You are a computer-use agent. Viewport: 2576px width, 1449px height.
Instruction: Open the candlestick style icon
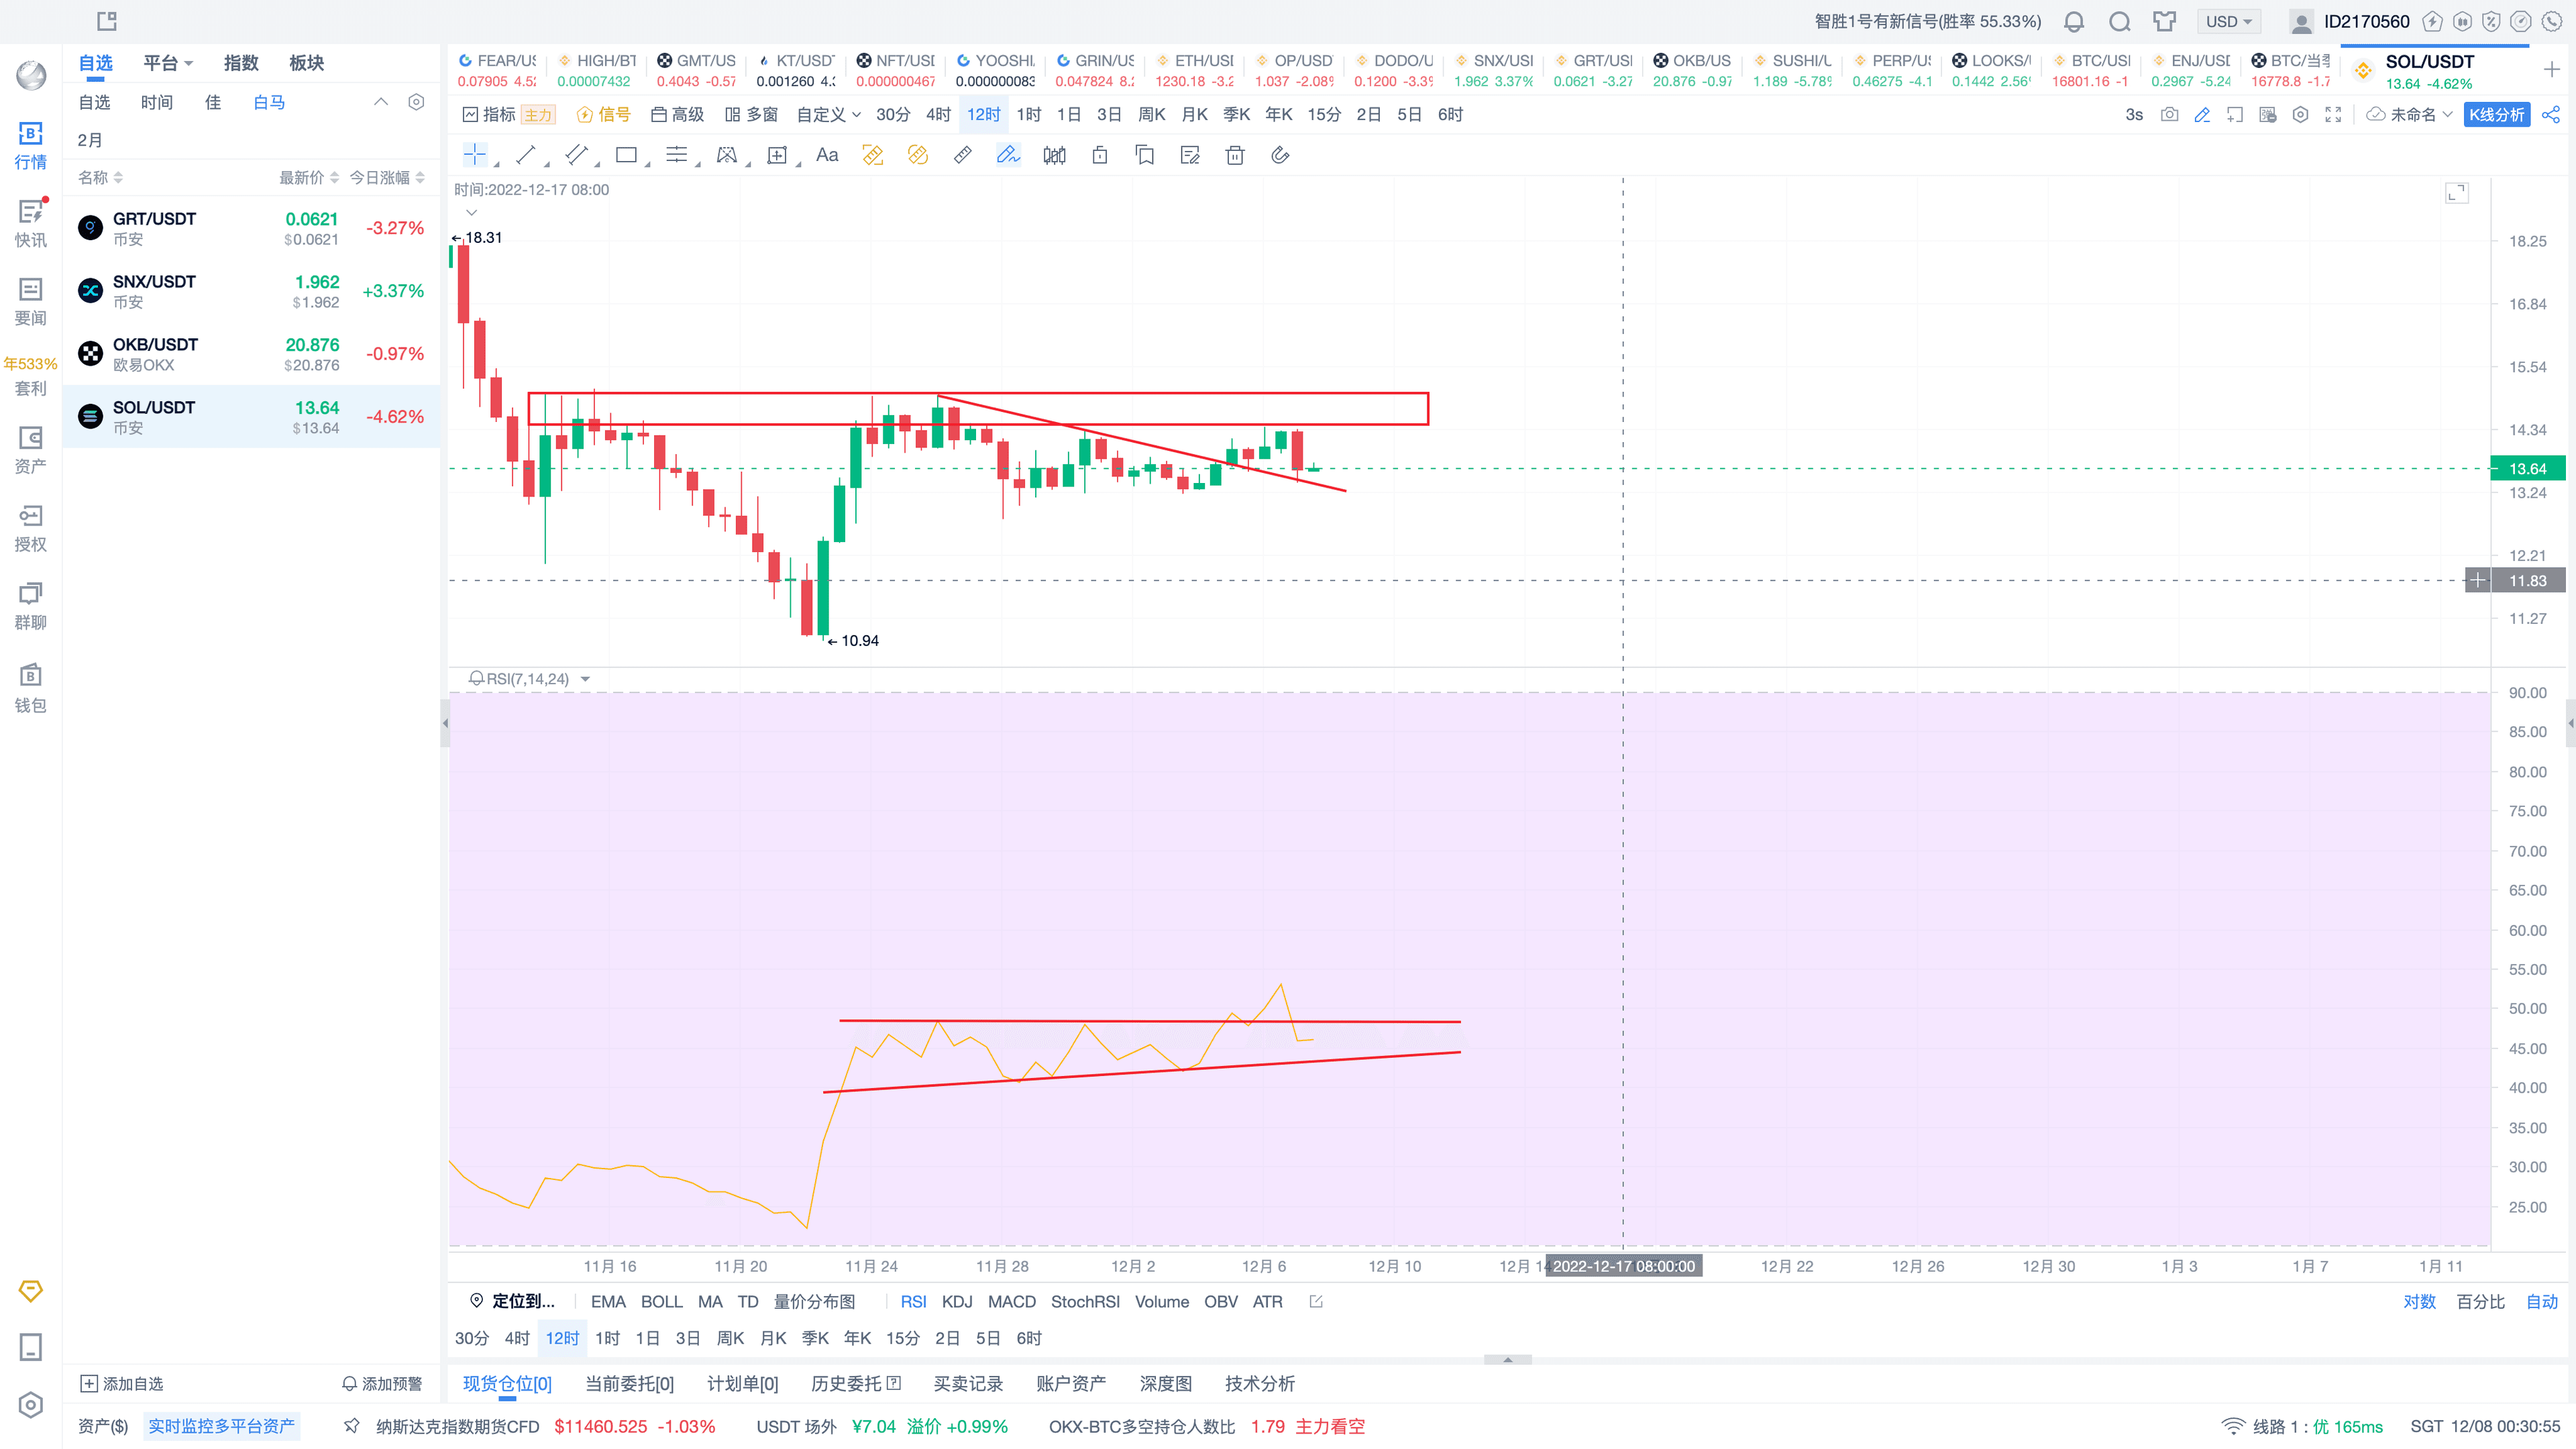(x=1054, y=155)
